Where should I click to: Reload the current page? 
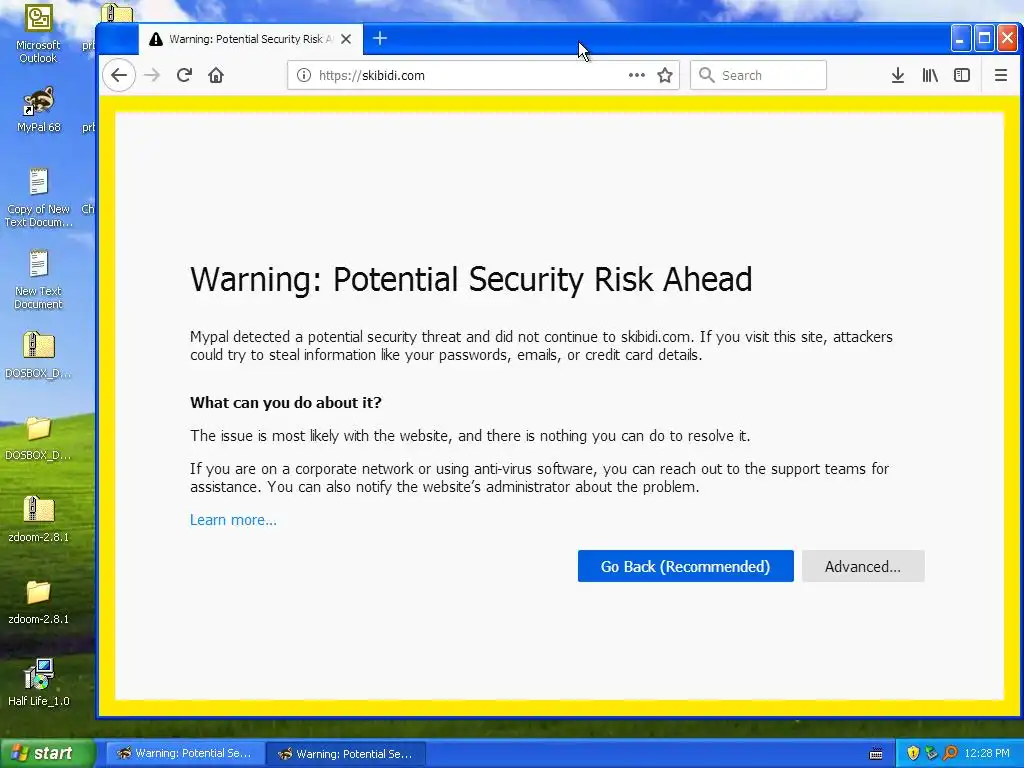coord(184,75)
